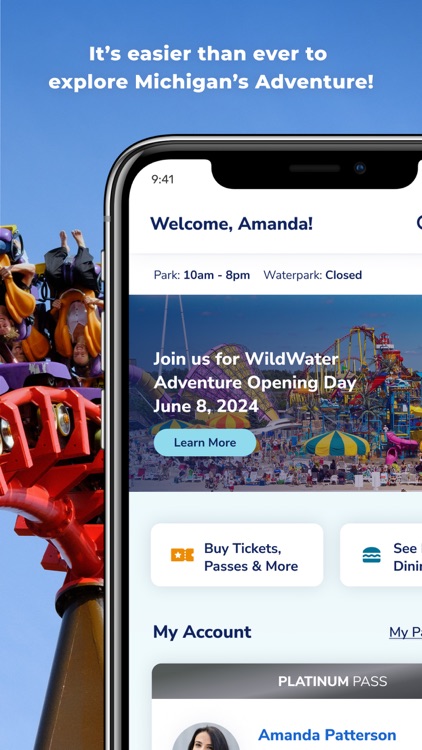Select the Amanda Patterson name link
422x750 pixels.
(x=327, y=735)
